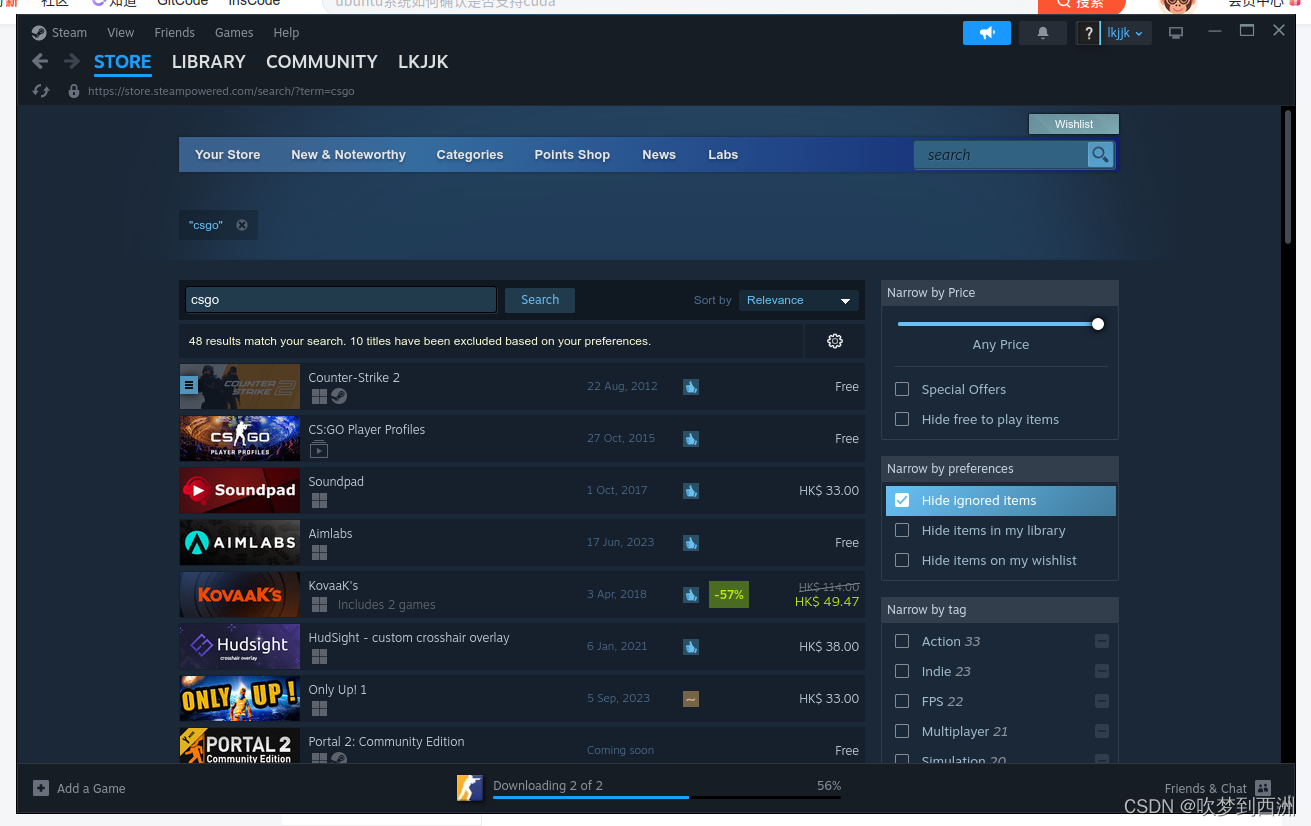The image size is (1311, 826).
Task: Open the Friends menu
Action: (175, 33)
